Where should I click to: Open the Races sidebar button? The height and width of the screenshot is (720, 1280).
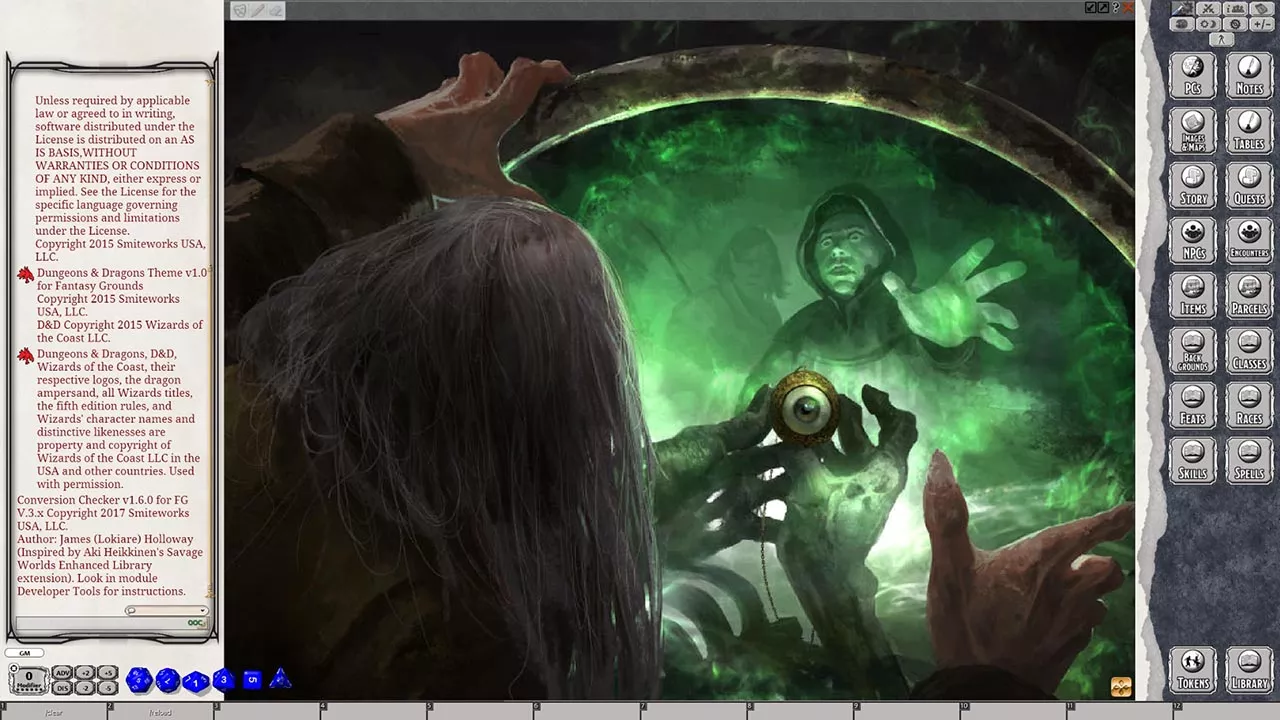(x=1249, y=406)
